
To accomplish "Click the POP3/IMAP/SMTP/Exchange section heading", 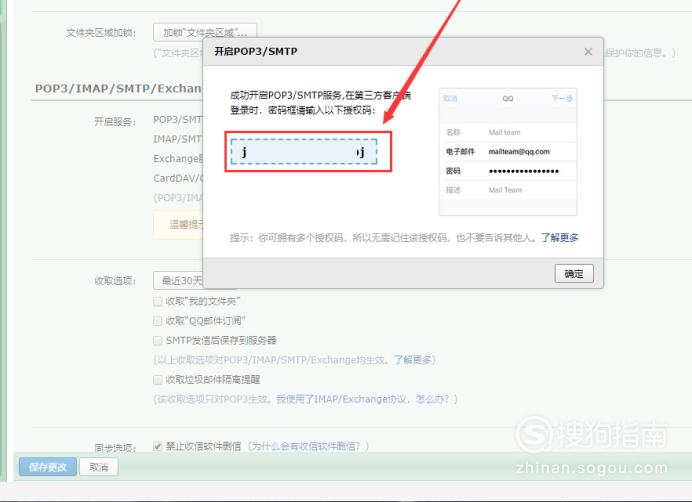I will tap(118, 88).
